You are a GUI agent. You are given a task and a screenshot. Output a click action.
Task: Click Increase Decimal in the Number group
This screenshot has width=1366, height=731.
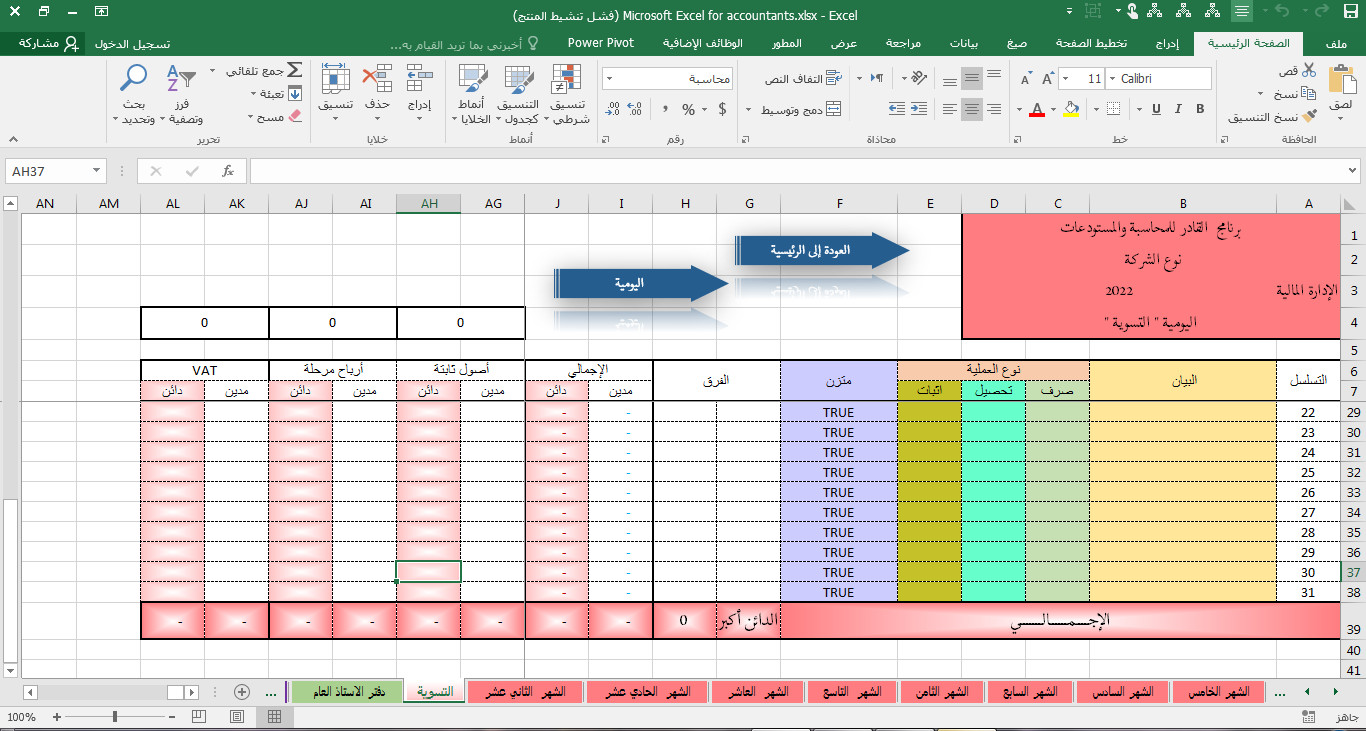coord(636,108)
